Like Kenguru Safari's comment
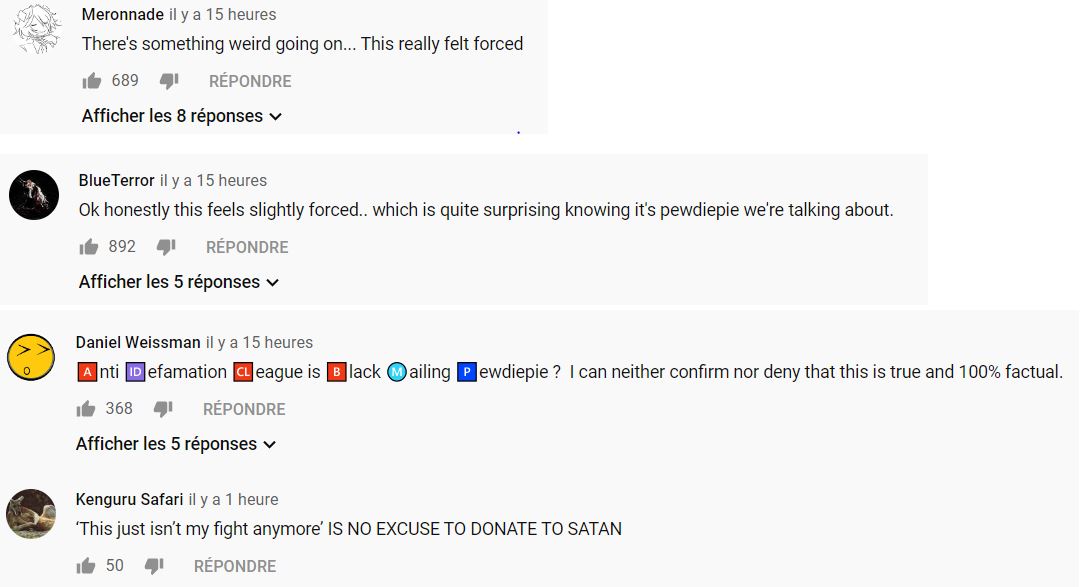The image size is (1084, 587). click(86, 566)
